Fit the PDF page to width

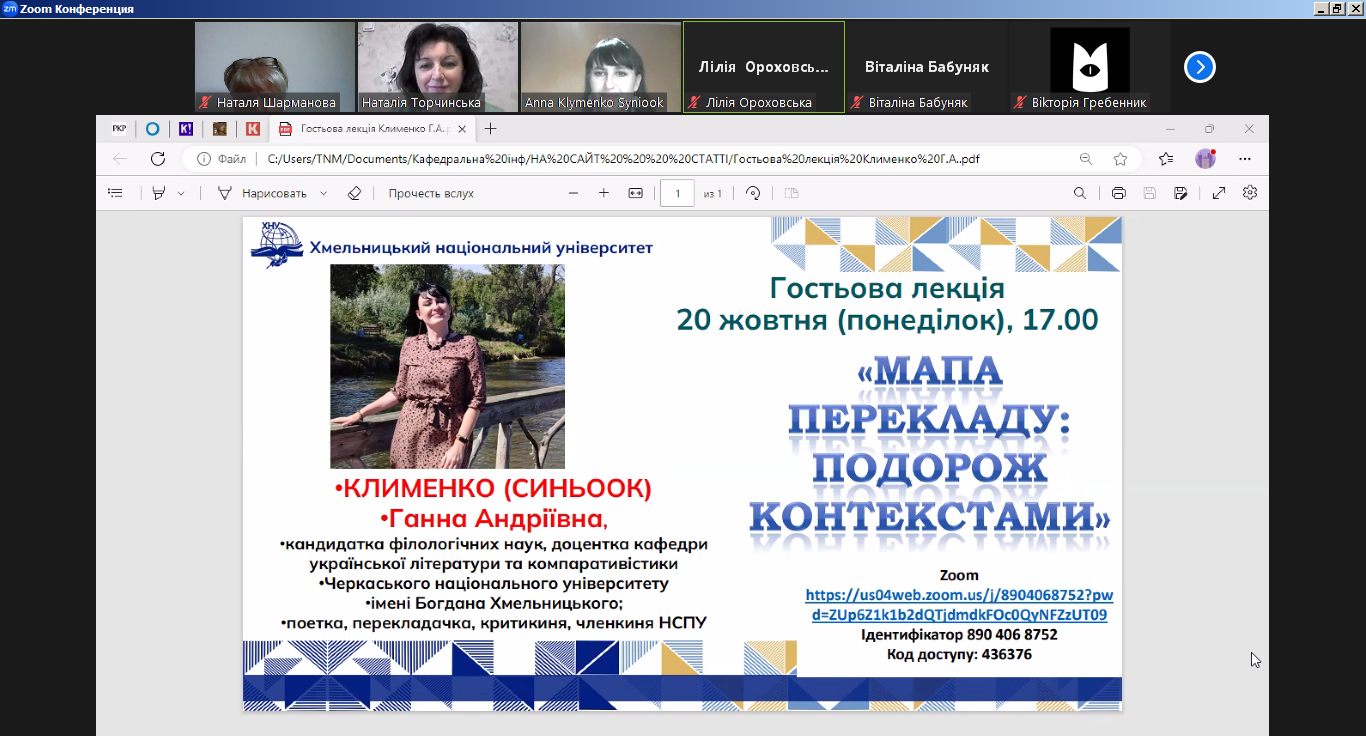click(x=637, y=192)
